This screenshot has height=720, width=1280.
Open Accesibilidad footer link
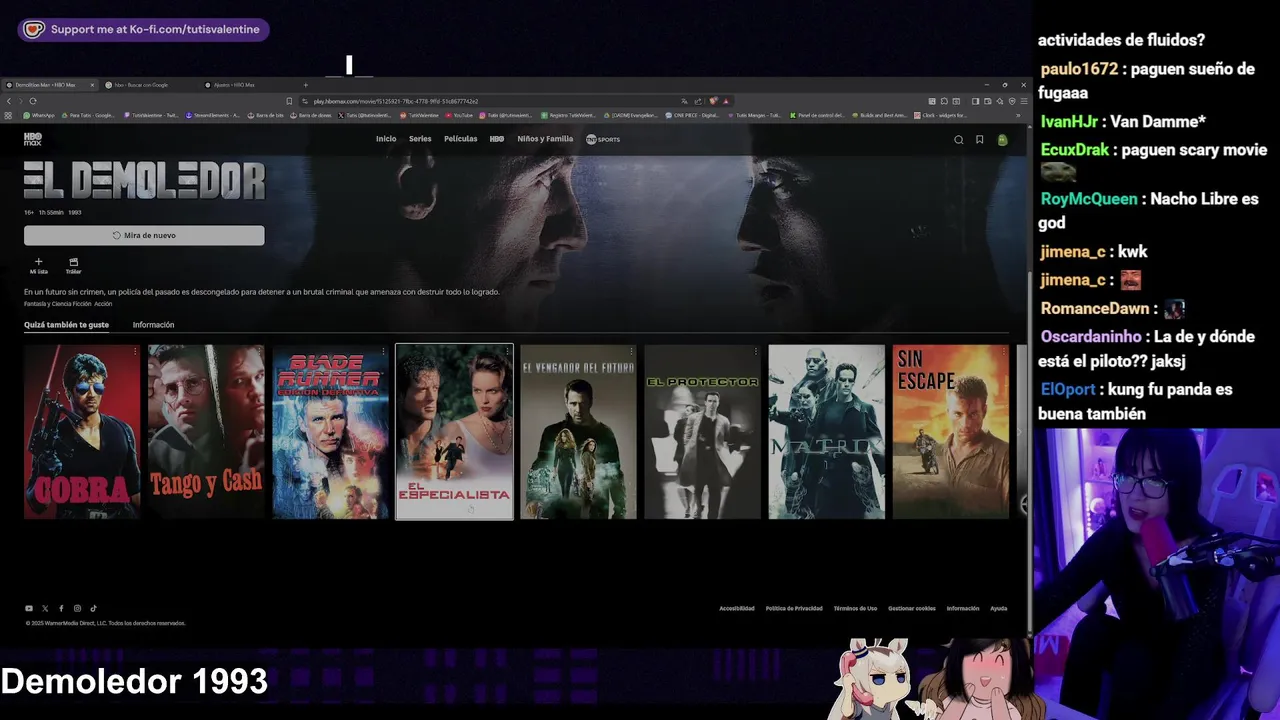(737, 608)
